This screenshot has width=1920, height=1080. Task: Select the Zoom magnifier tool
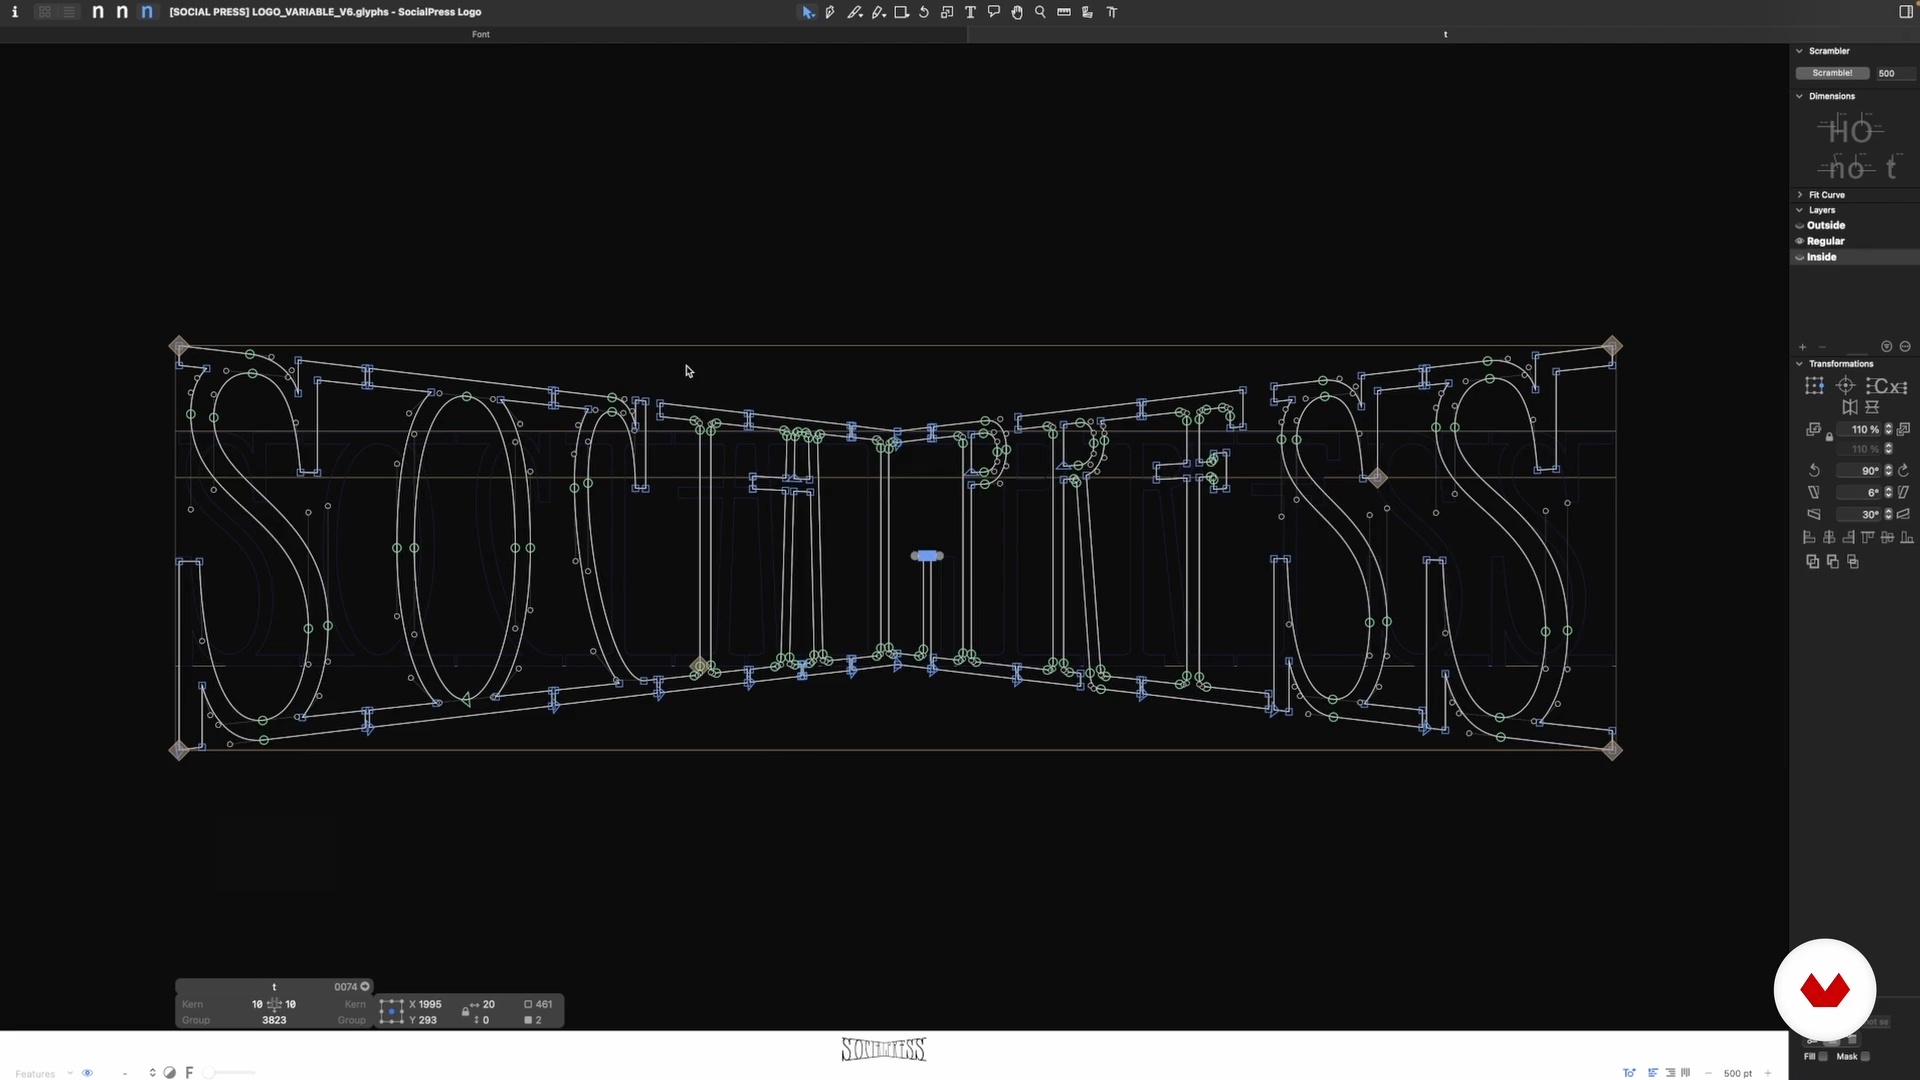coord(1040,12)
